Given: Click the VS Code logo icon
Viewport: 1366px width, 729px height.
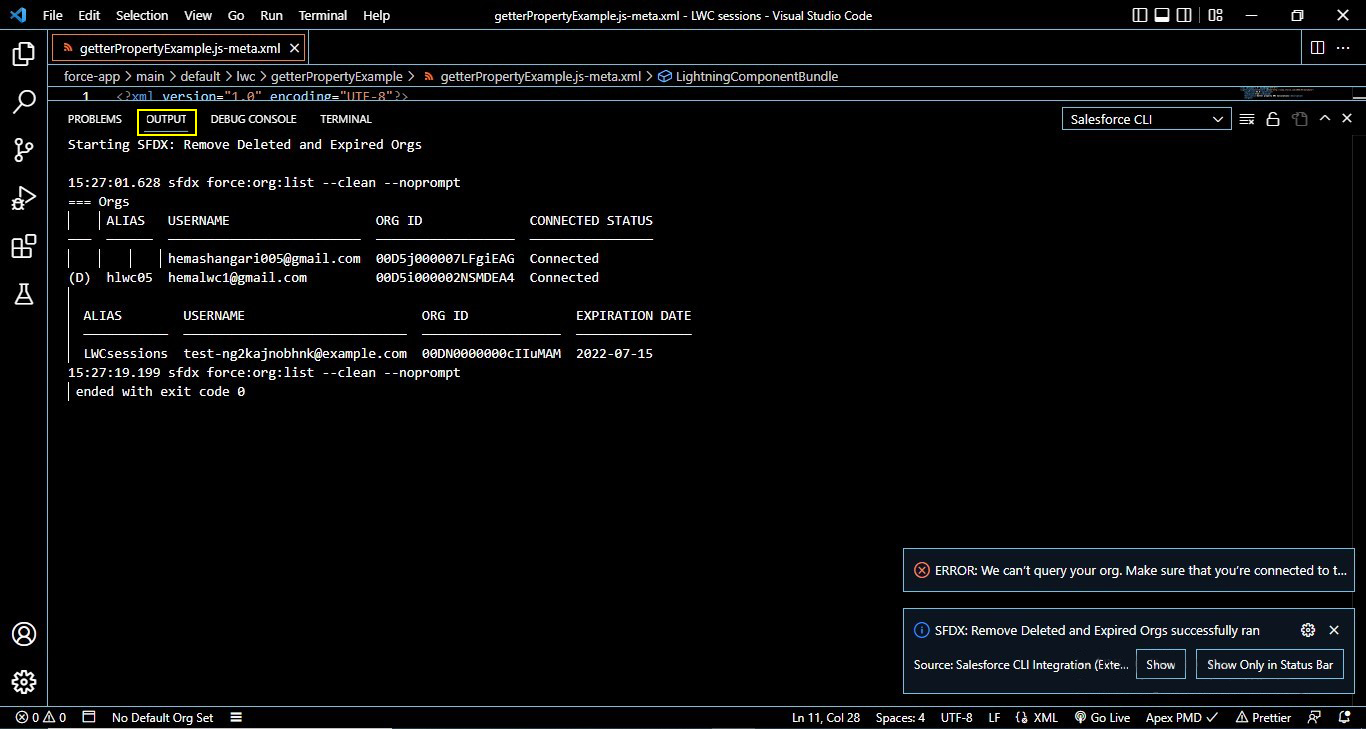Looking at the screenshot, I should [x=17, y=16].
